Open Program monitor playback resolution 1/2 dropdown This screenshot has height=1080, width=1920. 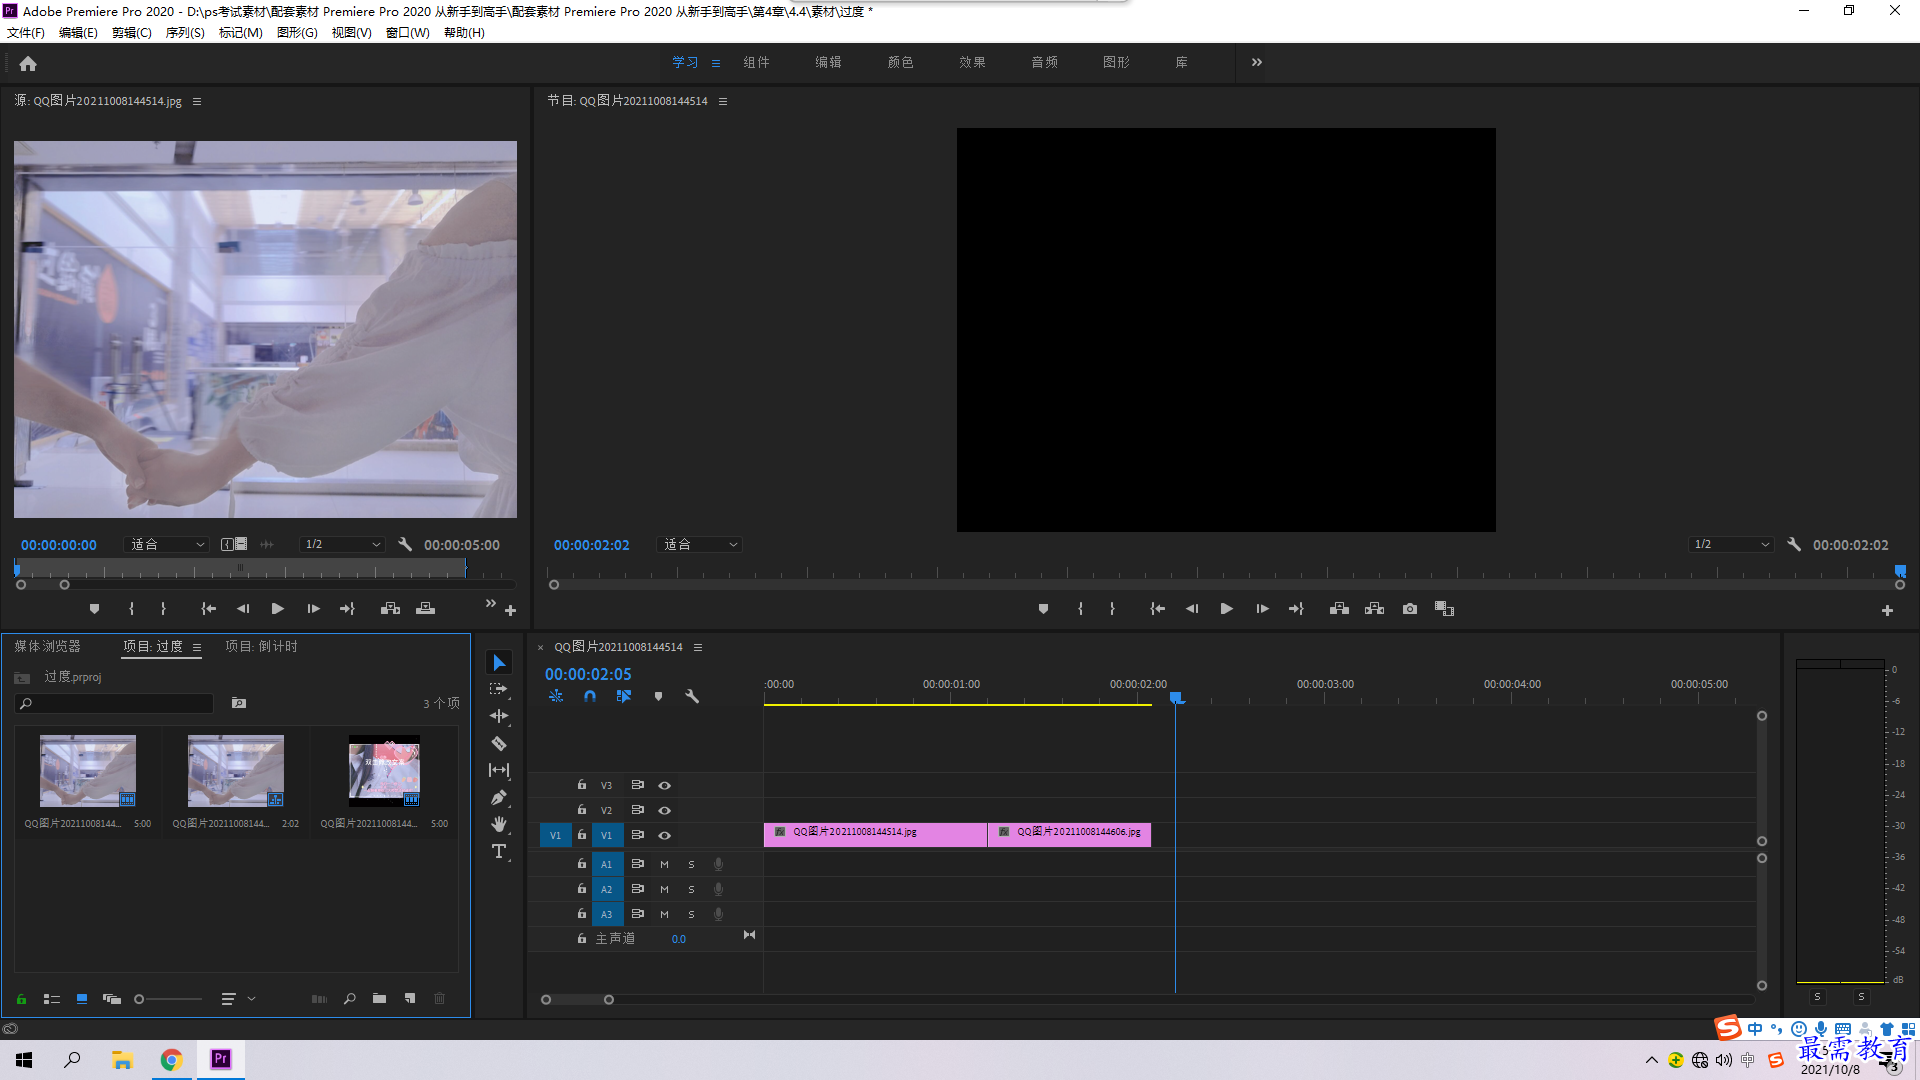tap(1731, 545)
